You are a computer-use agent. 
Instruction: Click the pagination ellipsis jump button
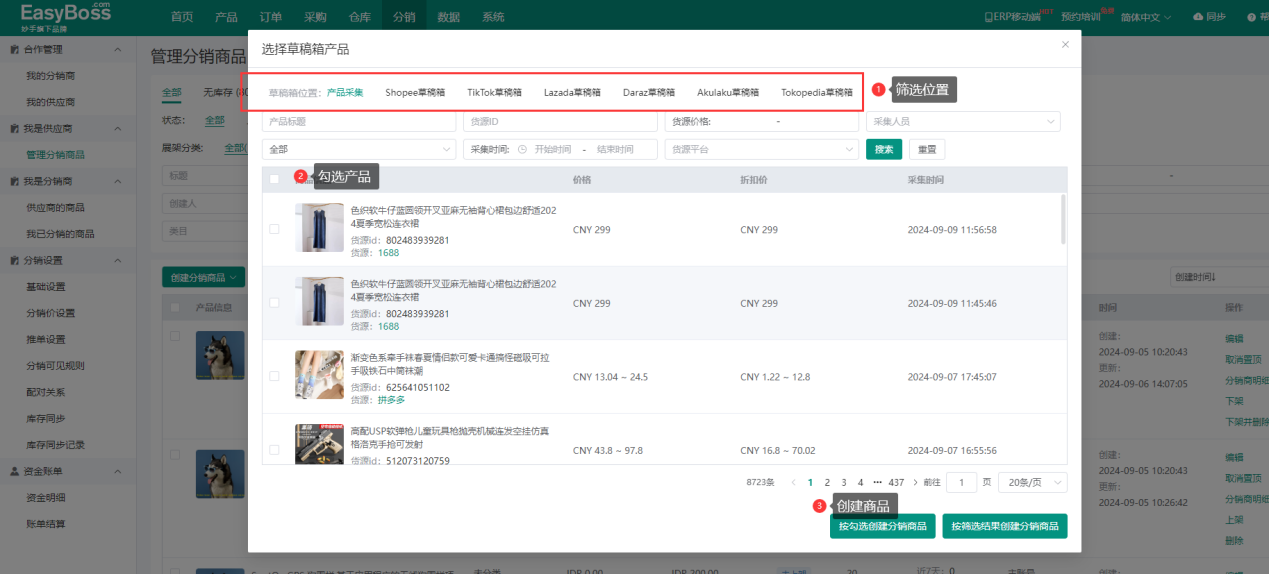point(877,482)
